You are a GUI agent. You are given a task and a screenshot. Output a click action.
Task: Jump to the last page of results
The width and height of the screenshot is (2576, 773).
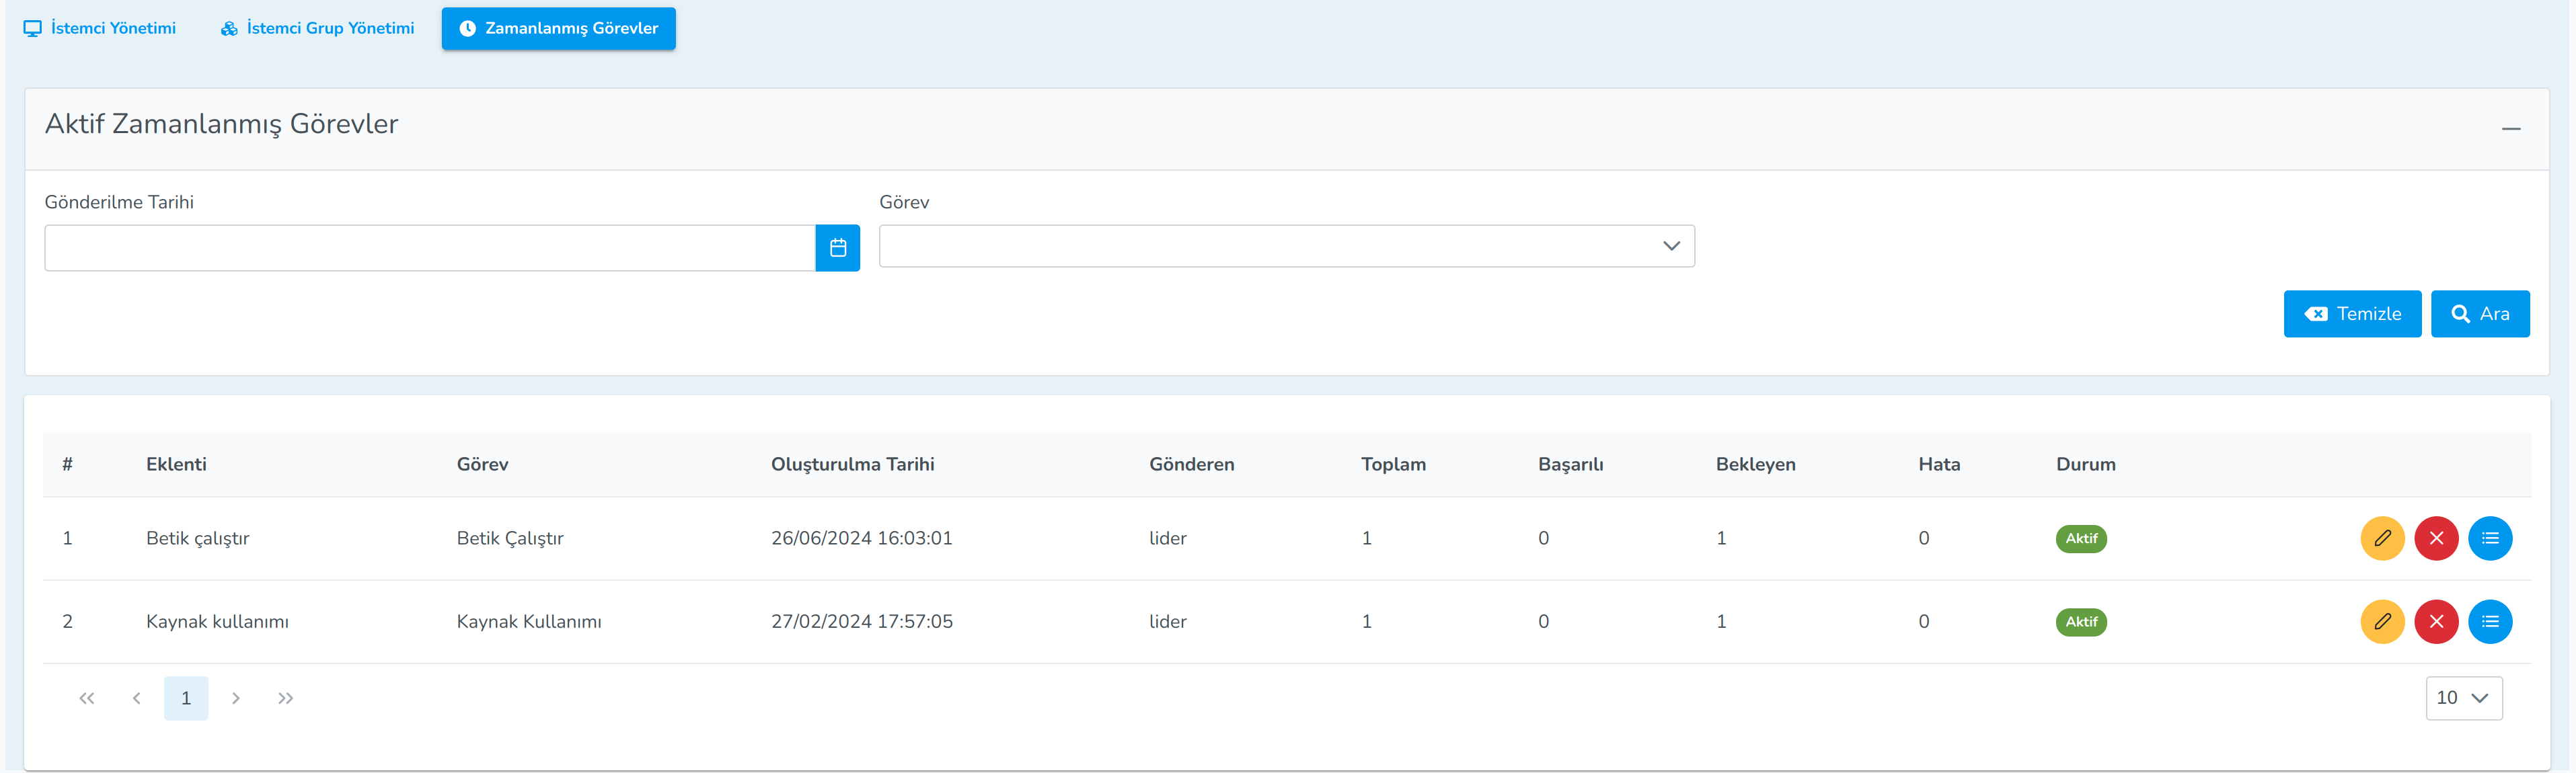click(x=285, y=697)
